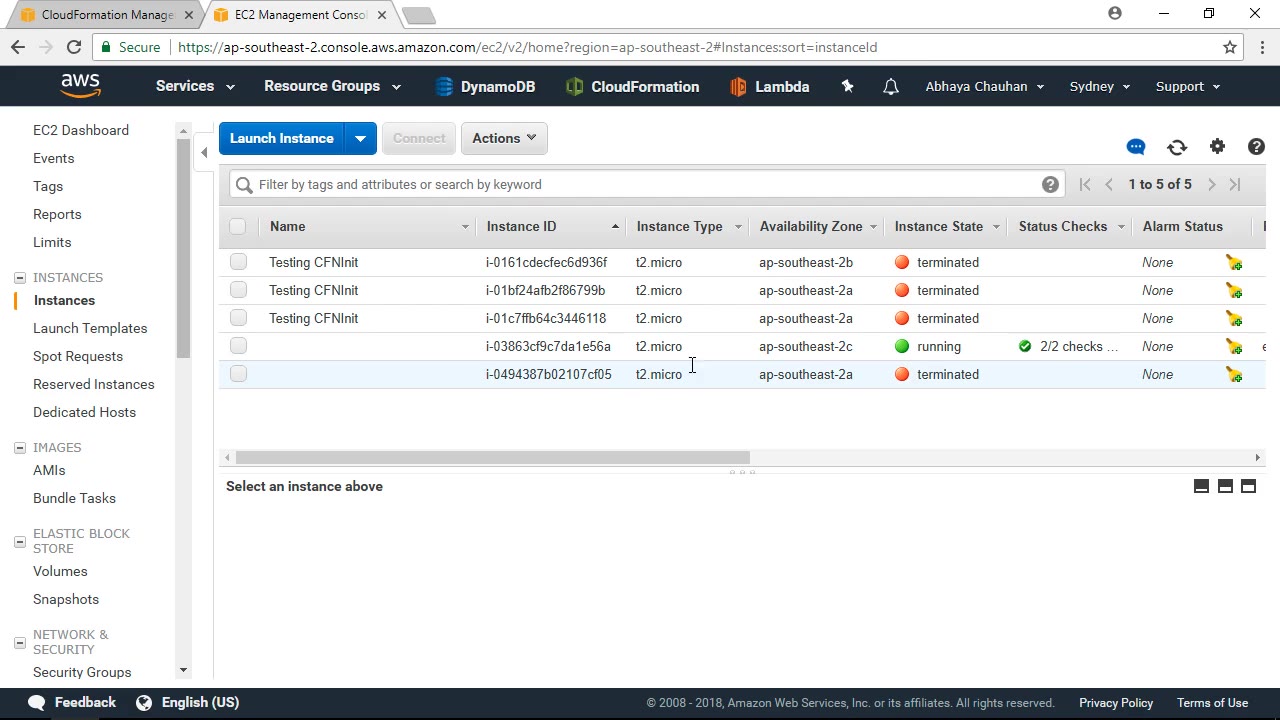Go to first page of results

(1085, 184)
